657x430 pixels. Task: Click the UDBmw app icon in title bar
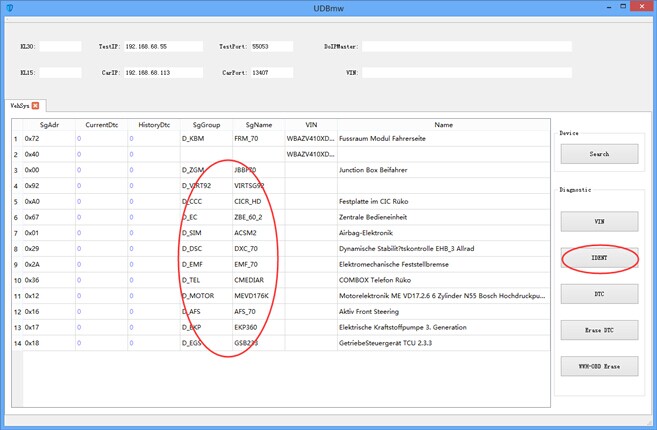click(9, 8)
